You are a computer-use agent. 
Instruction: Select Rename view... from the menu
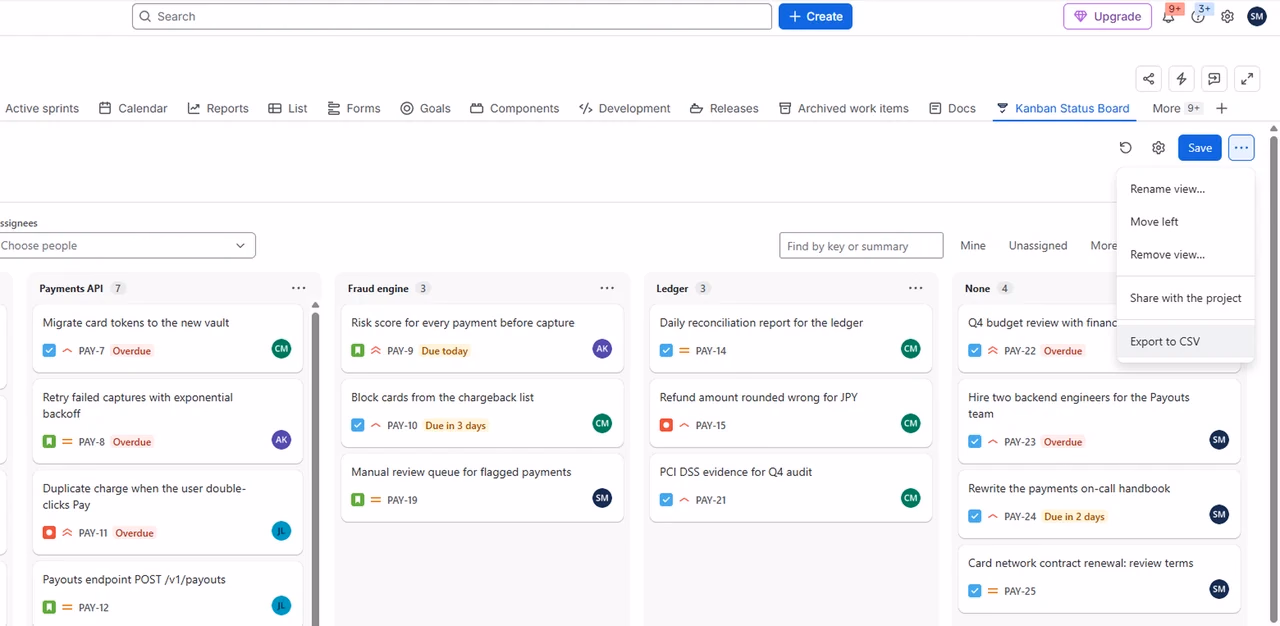pos(1185,189)
